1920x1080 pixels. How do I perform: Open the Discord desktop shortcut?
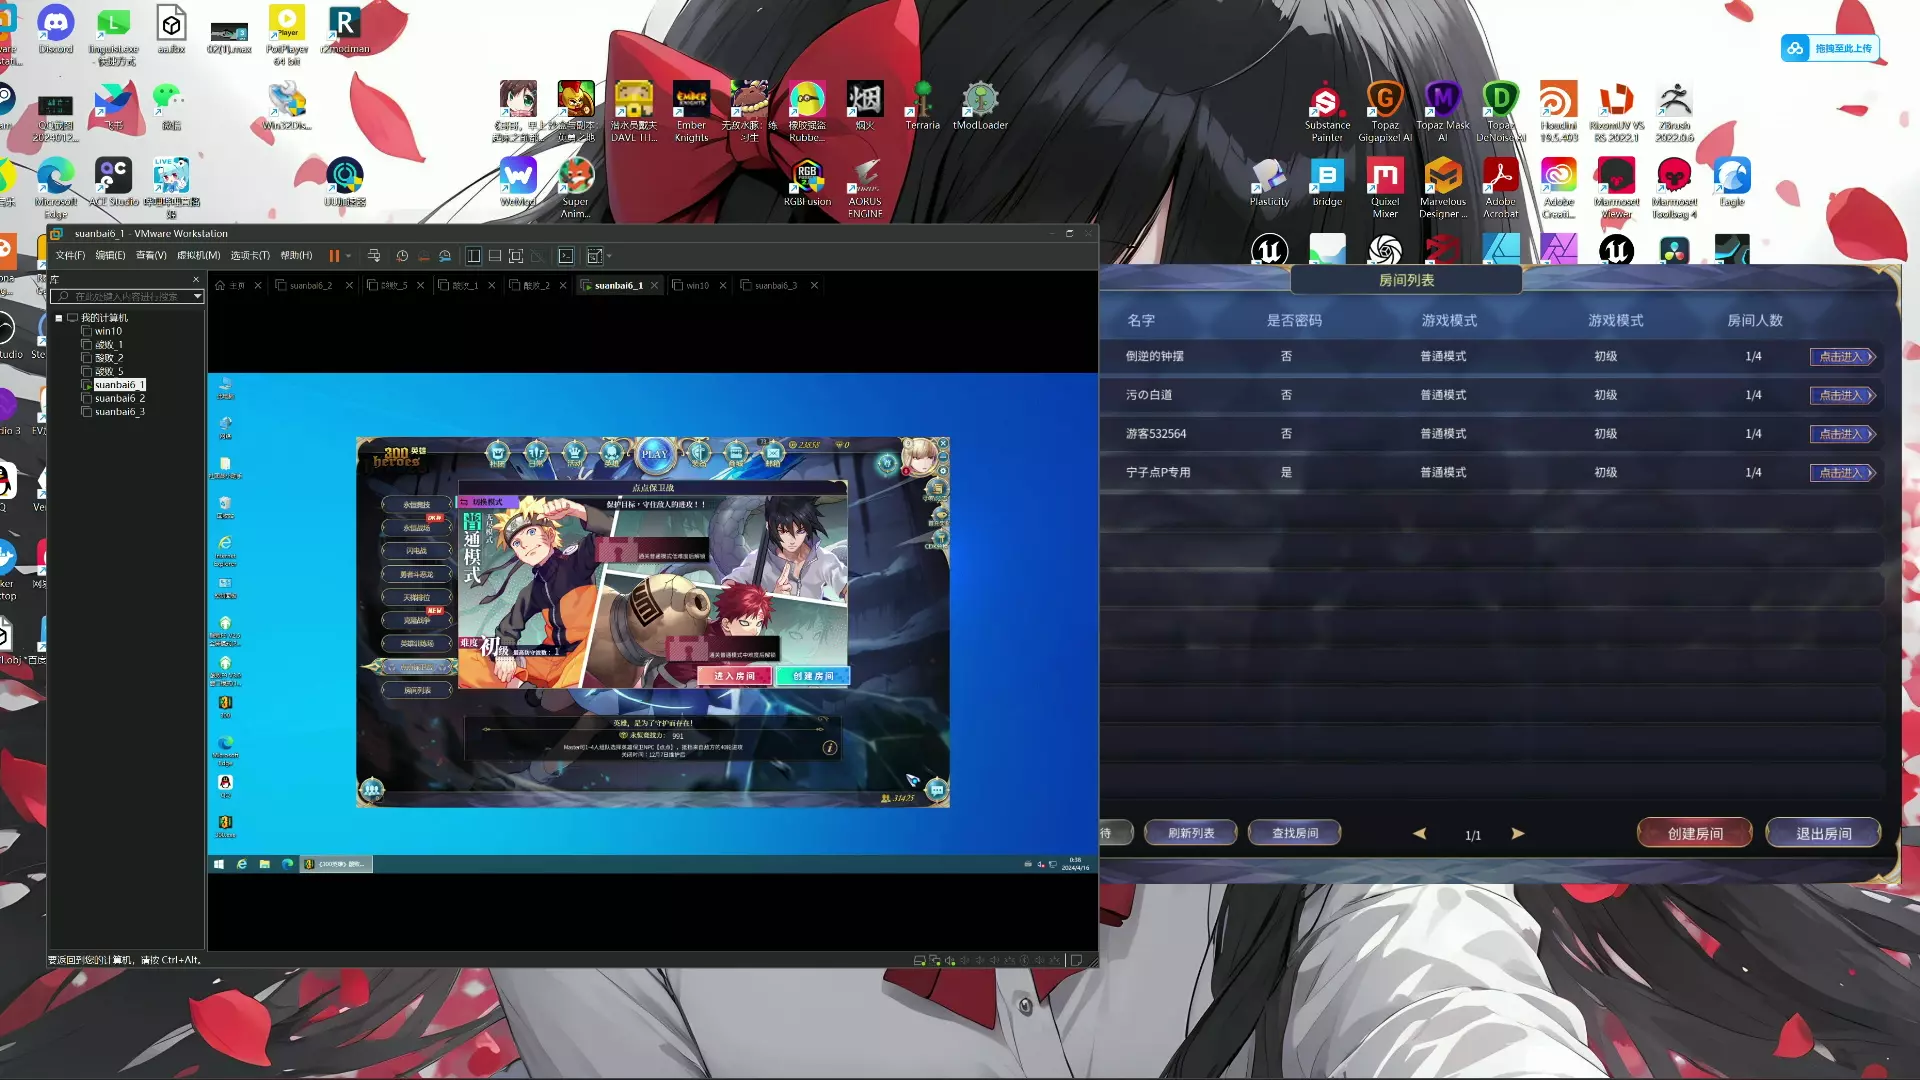point(56,29)
